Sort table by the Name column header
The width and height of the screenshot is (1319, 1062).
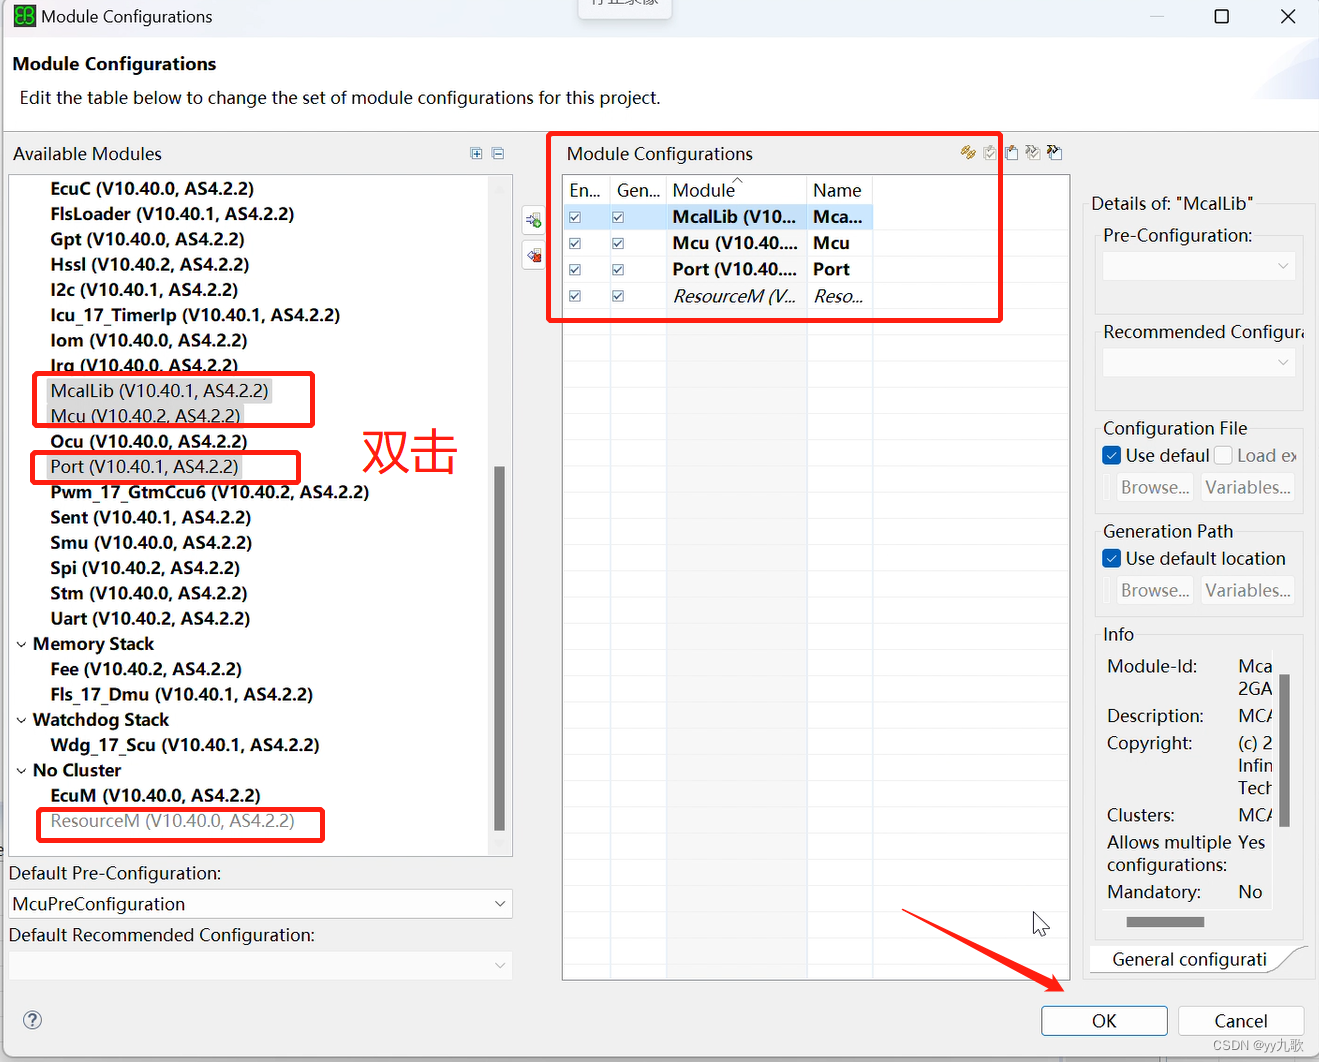coord(839,190)
